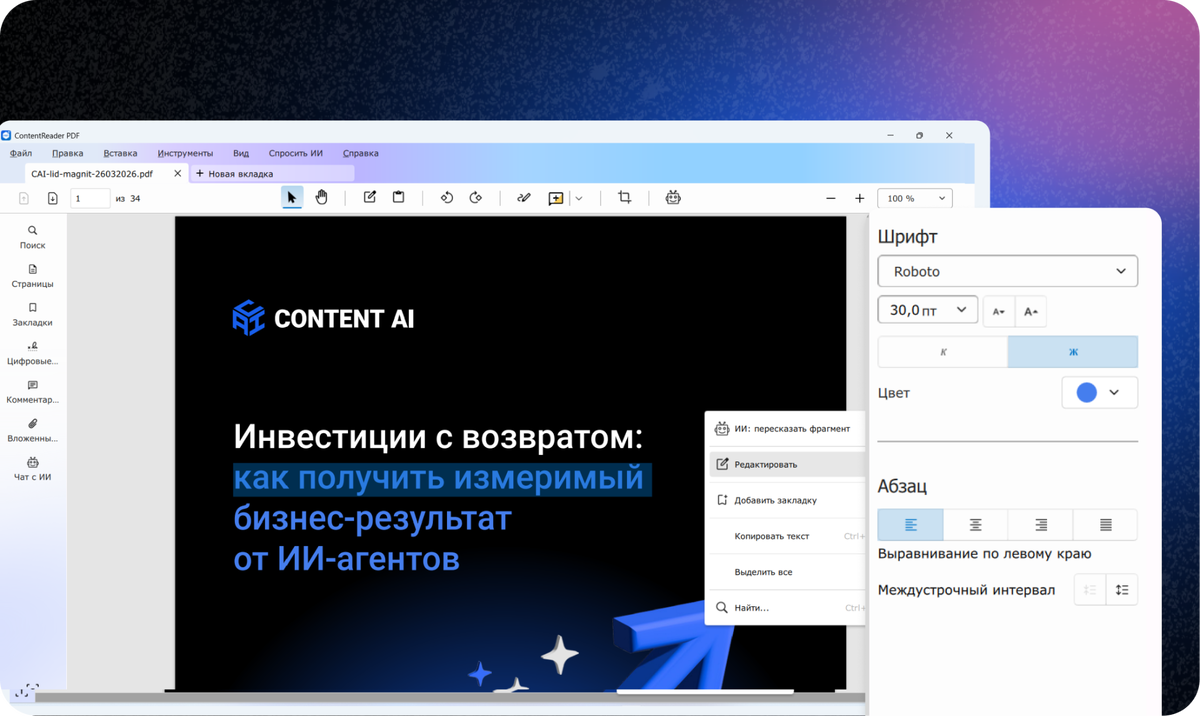Open the AI robot assistant in toolbar

tap(673, 198)
